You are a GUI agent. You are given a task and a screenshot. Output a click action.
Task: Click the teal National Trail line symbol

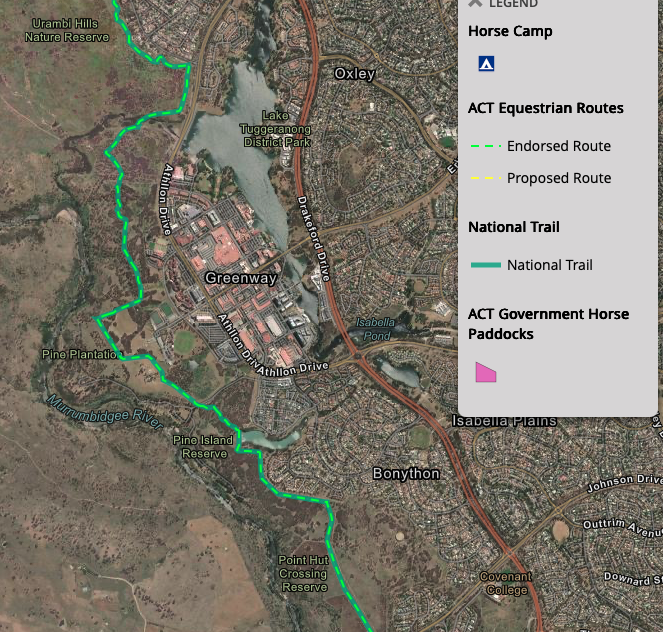(x=485, y=265)
